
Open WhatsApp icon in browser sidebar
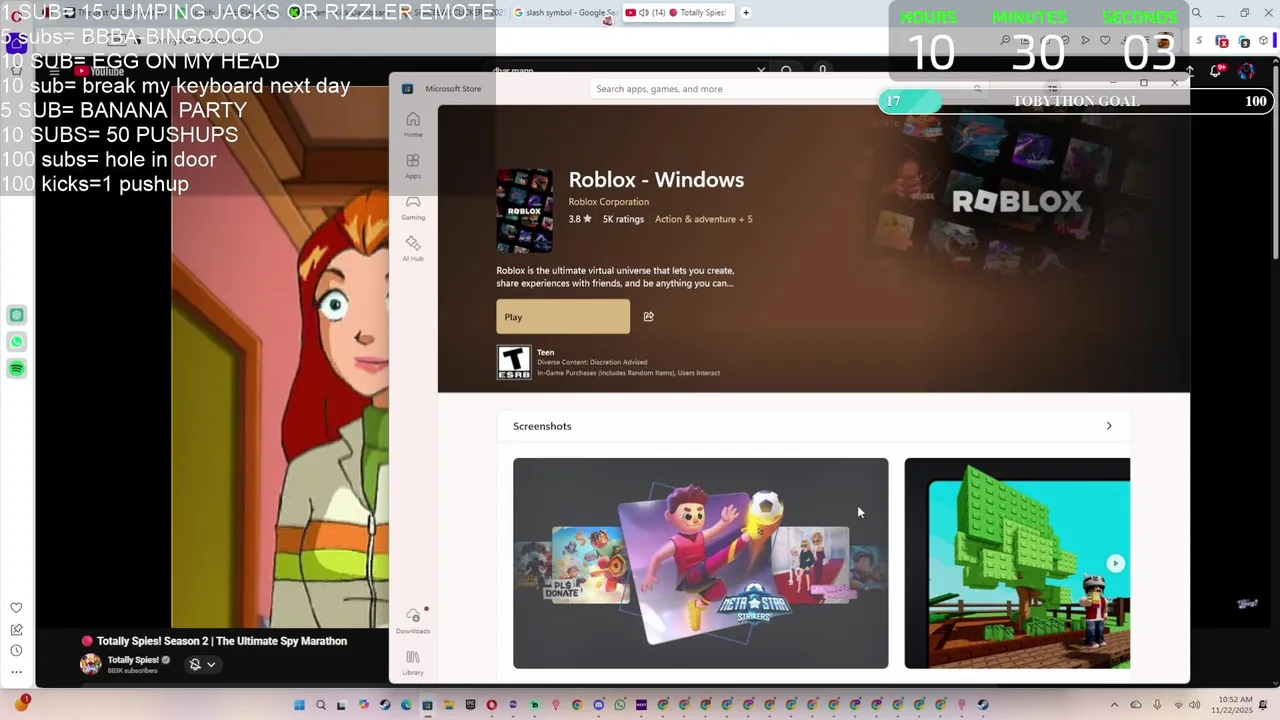click(16, 342)
